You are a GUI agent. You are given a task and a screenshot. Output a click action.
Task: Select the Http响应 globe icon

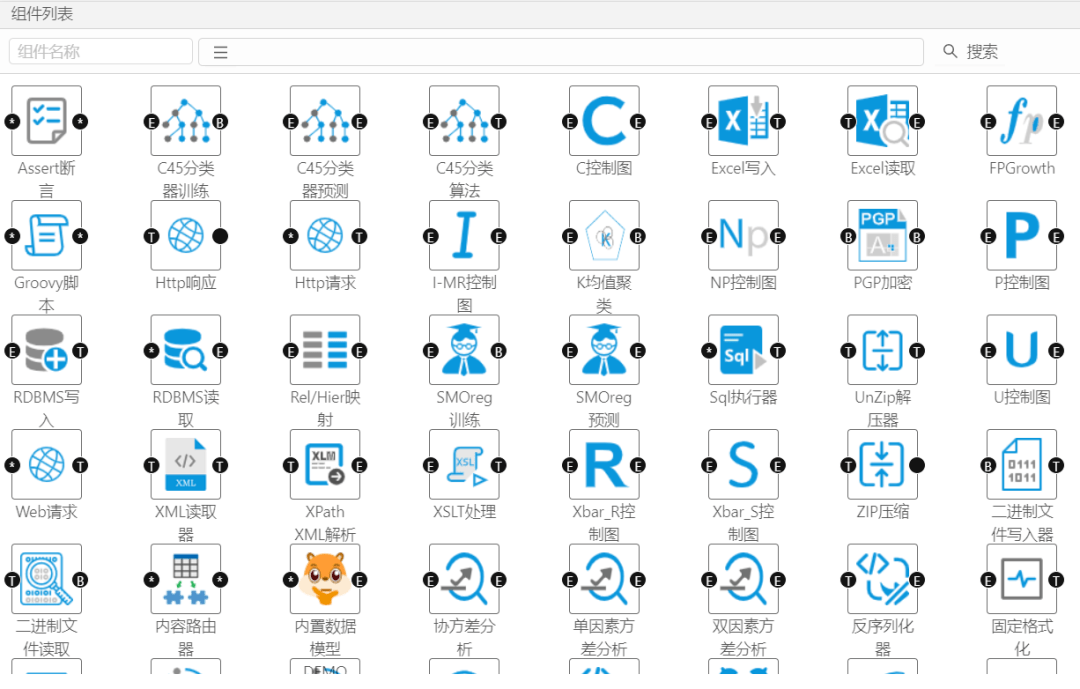pyautogui.click(x=186, y=236)
